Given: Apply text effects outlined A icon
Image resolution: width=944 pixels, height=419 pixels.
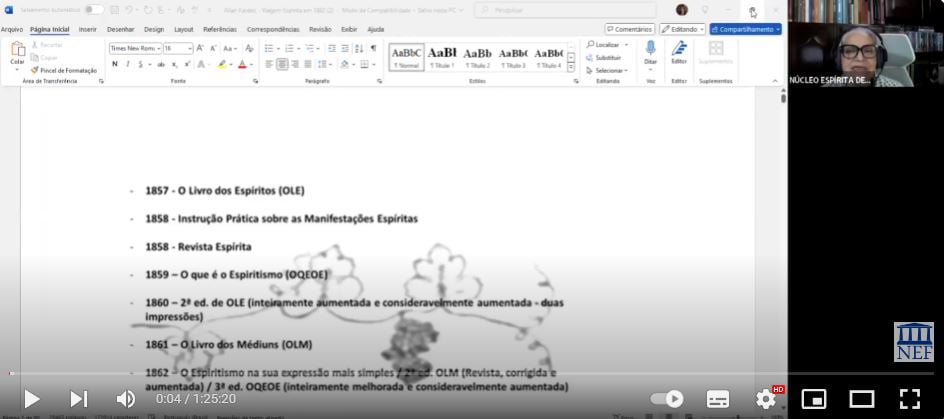Looking at the screenshot, I should (x=202, y=64).
